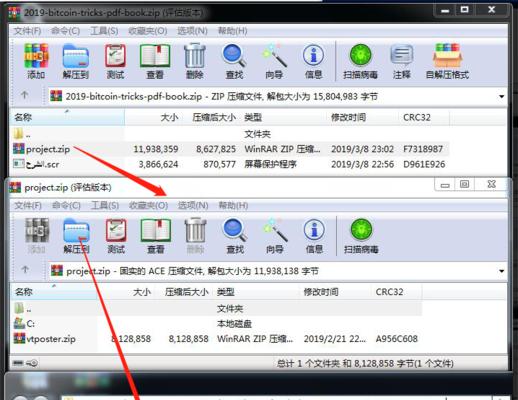Open Wizard (向导) wand in project.zip window
The width and height of the screenshot is (518, 400).
[275, 236]
